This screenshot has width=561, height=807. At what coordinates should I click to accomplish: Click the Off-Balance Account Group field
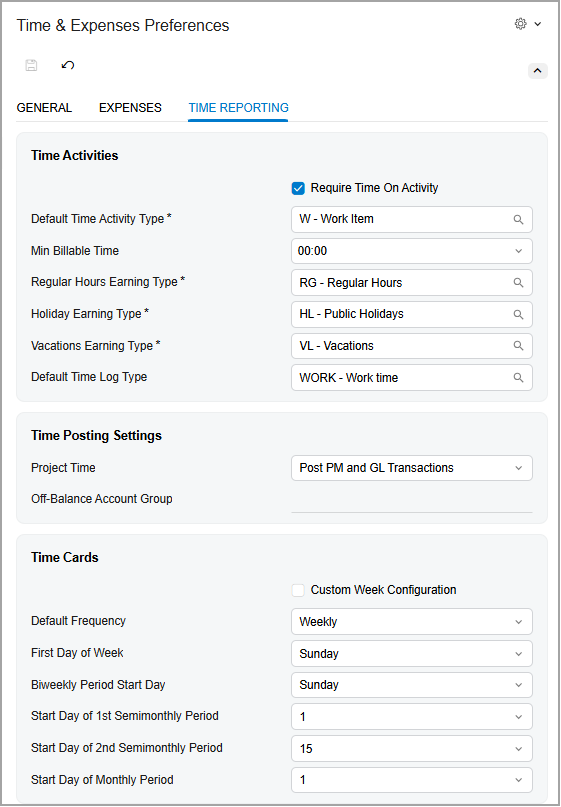point(412,499)
